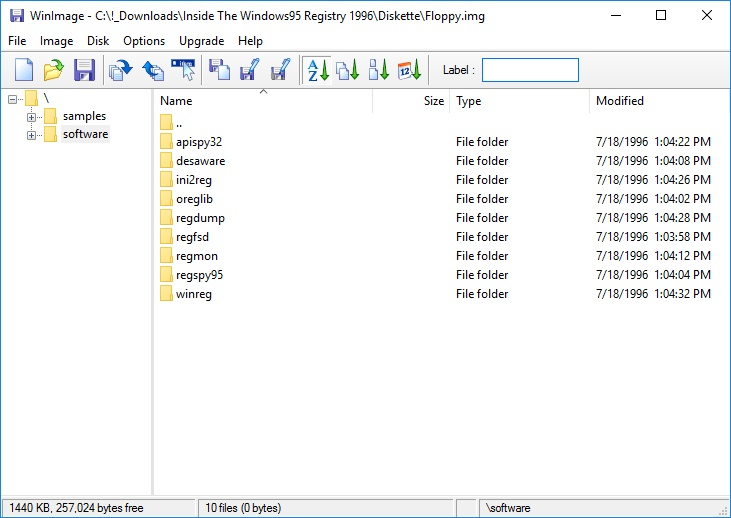This screenshot has height=518, width=731.
Task: Click the regfsd folder icon
Action: pos(166,236)
